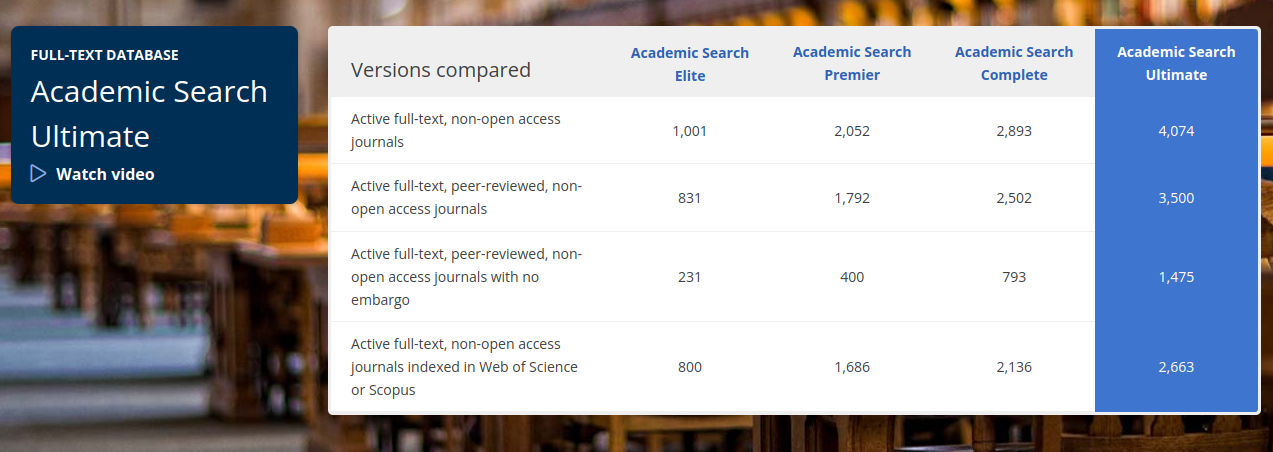This screenshot has width=1273, height=452.
Task: Click the Elite value 231 cell
Action: [690, 277]
